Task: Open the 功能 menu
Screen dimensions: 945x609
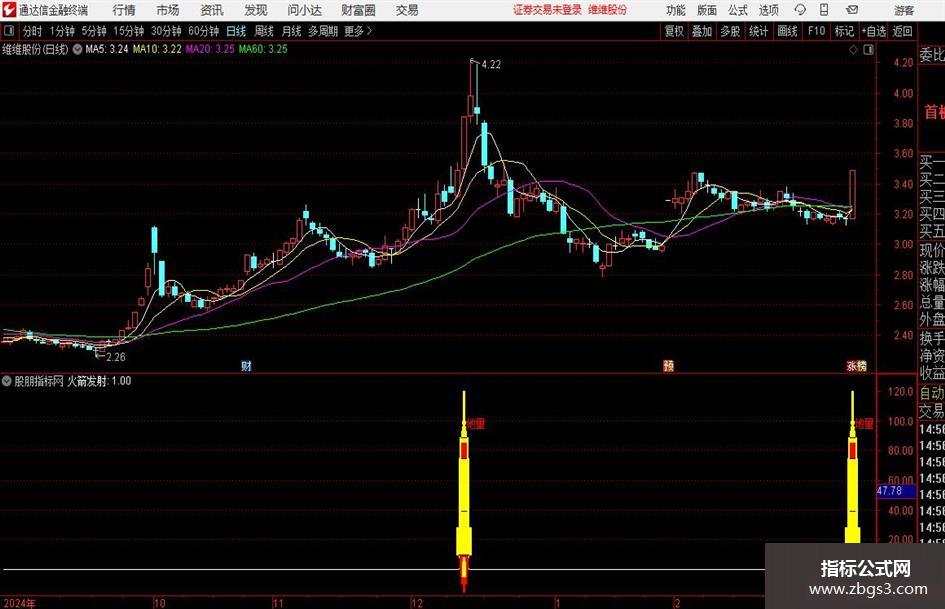Action: [676, 10]
